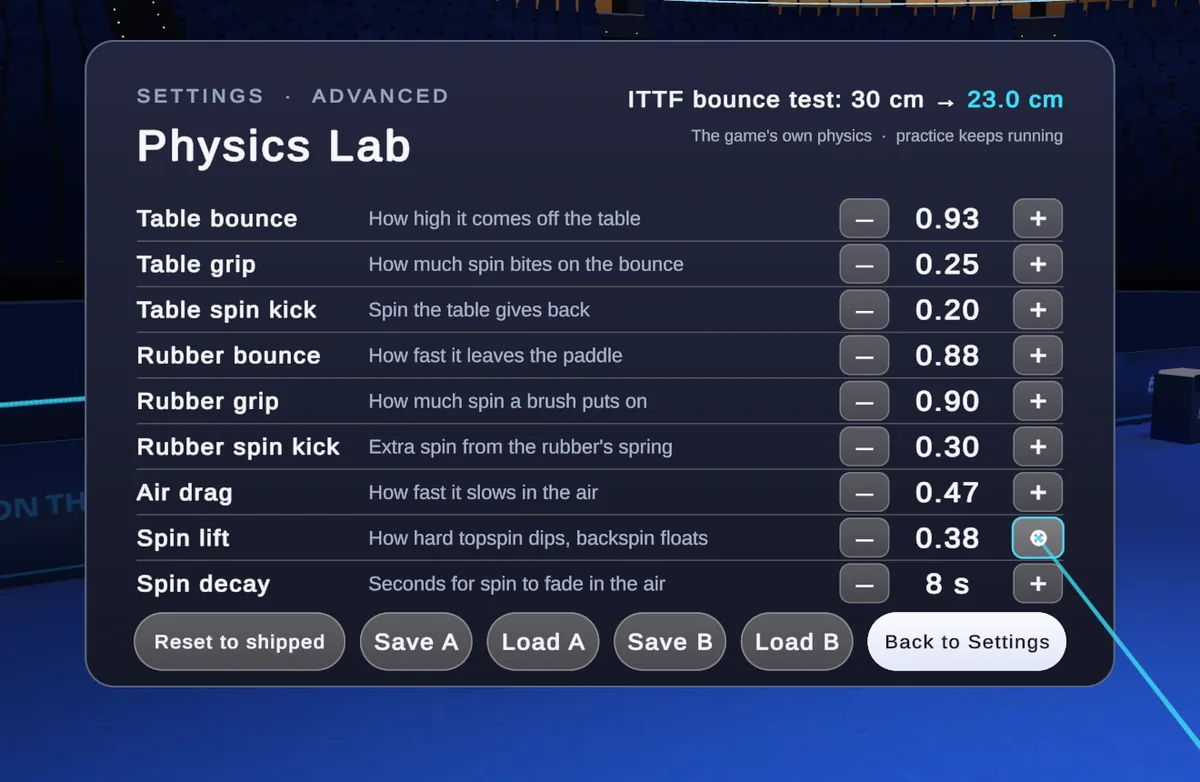This screenshot has height=782, width=1200.
Task: Click the Rubber spin kick label
Action: pyautogui.click(x=238, y=447)
